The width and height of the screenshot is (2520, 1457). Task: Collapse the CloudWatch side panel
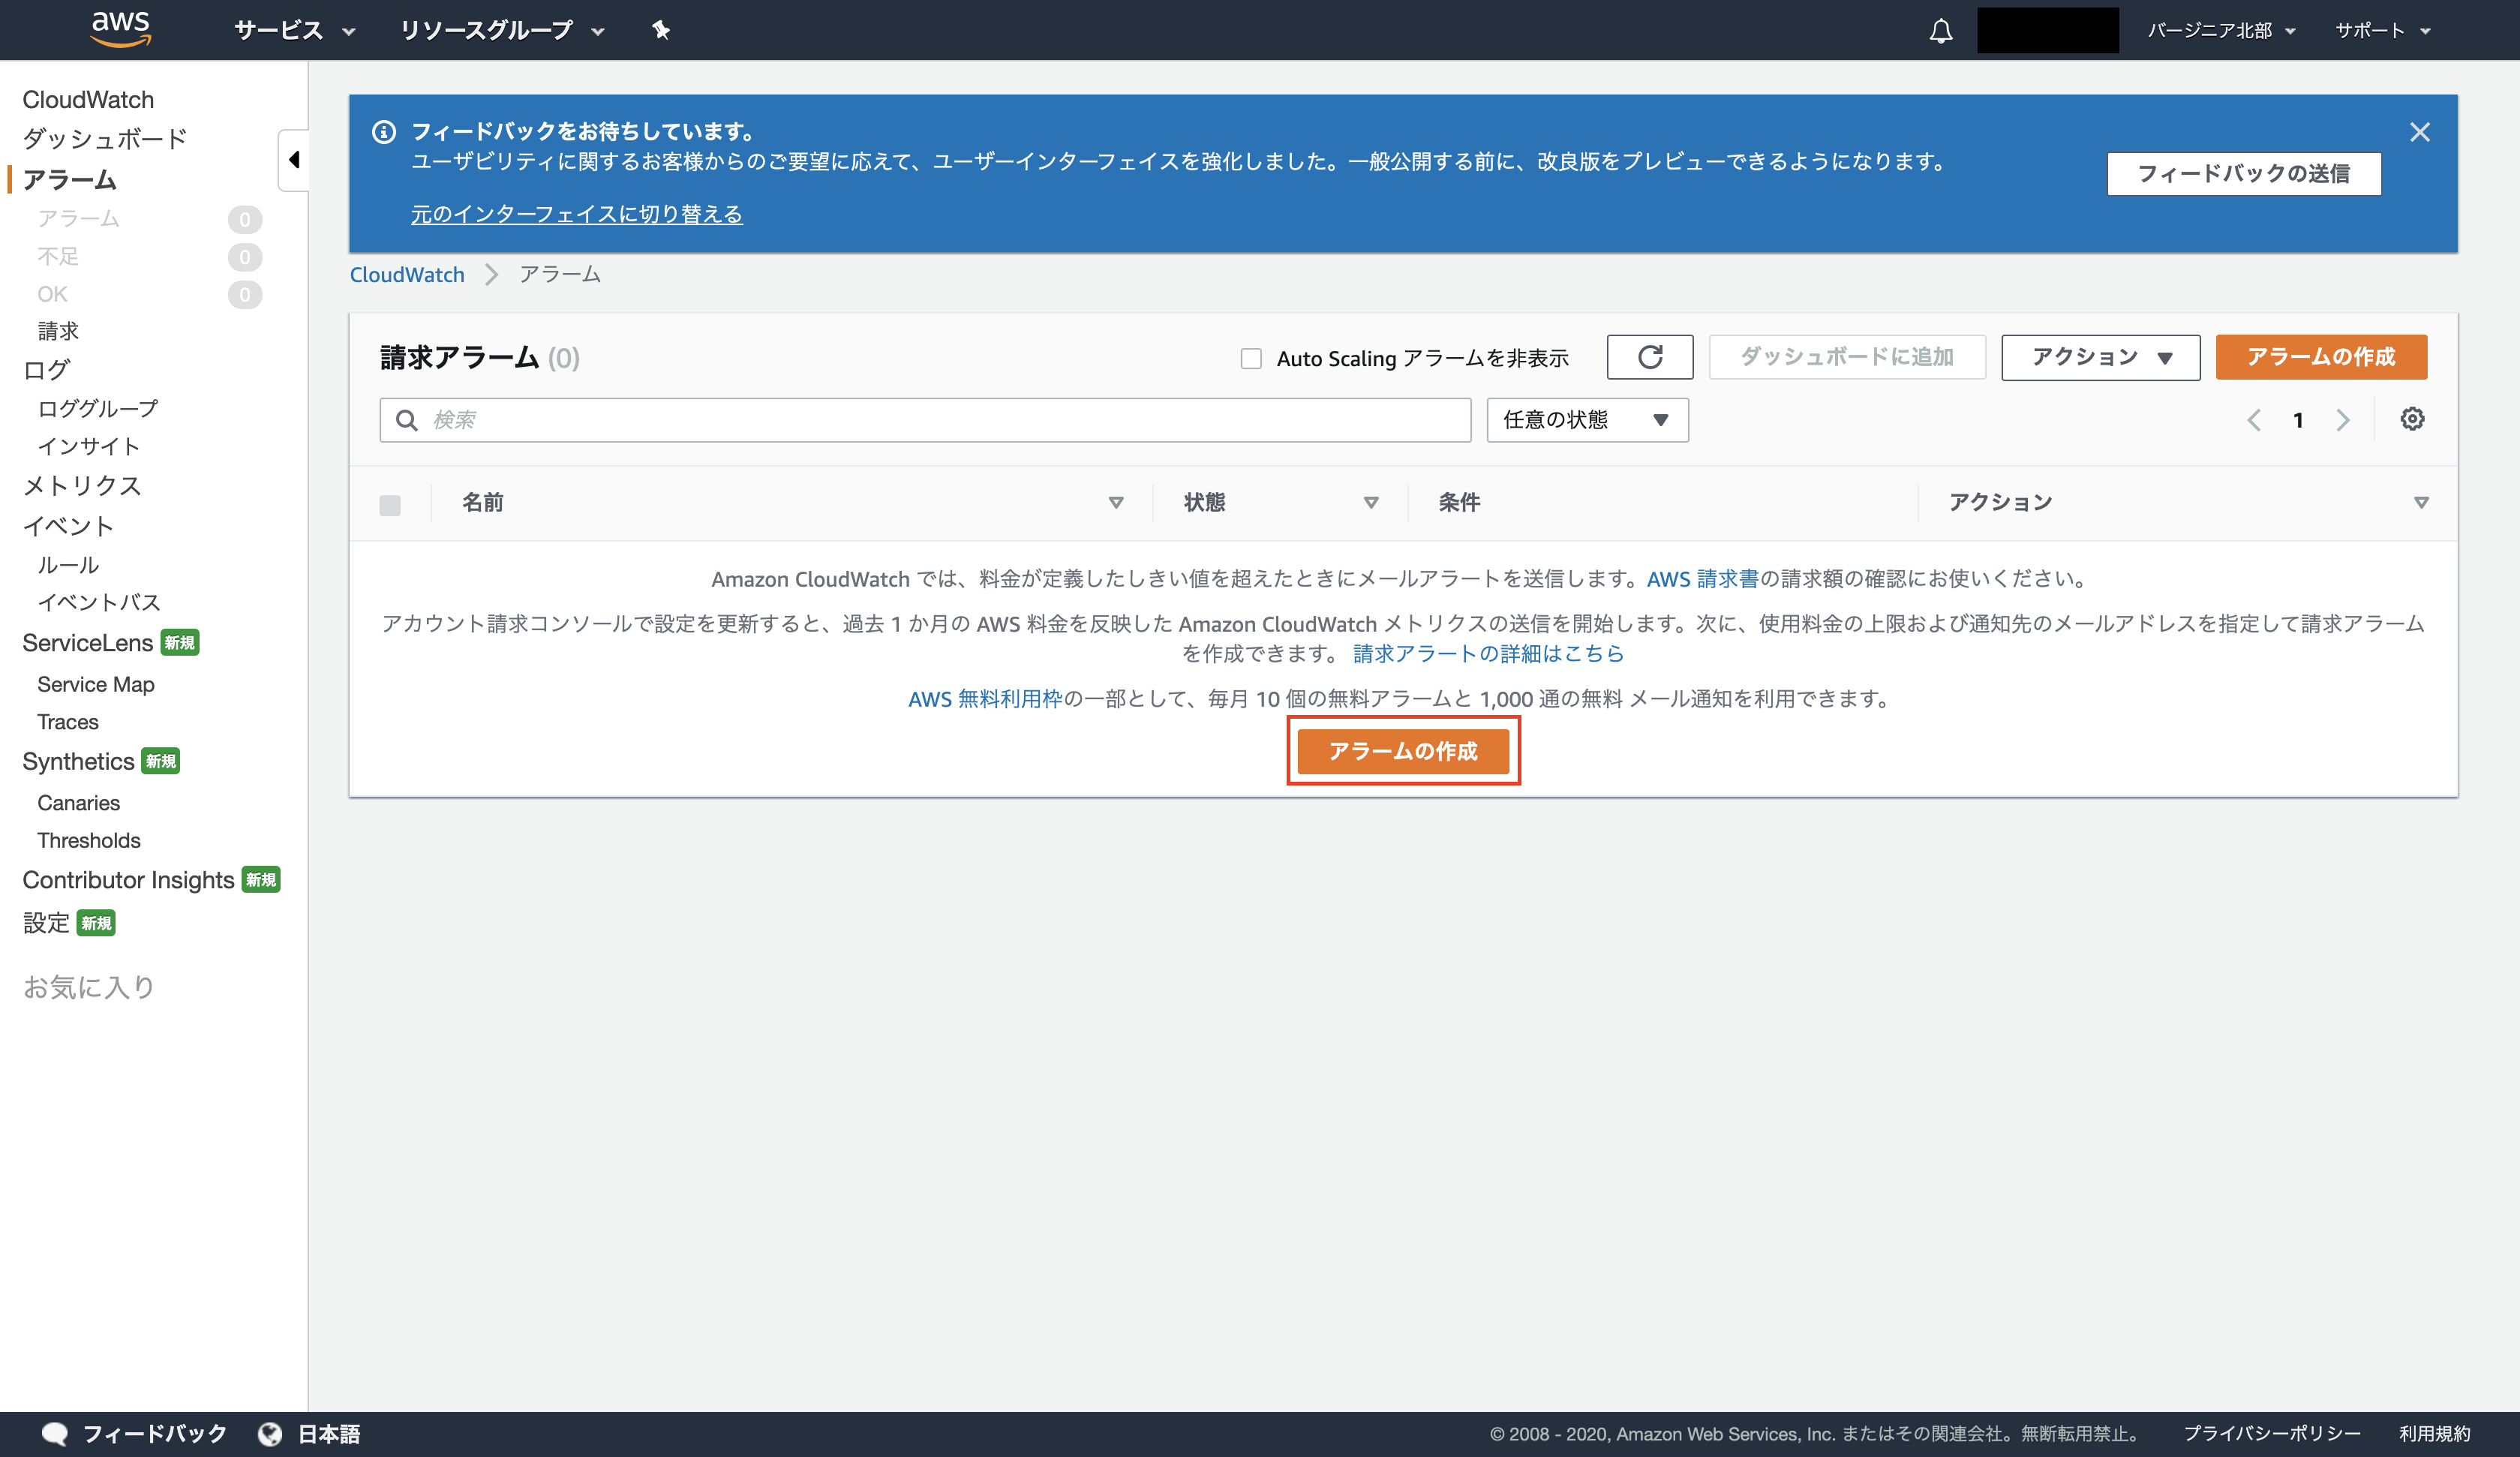[293, 159]
